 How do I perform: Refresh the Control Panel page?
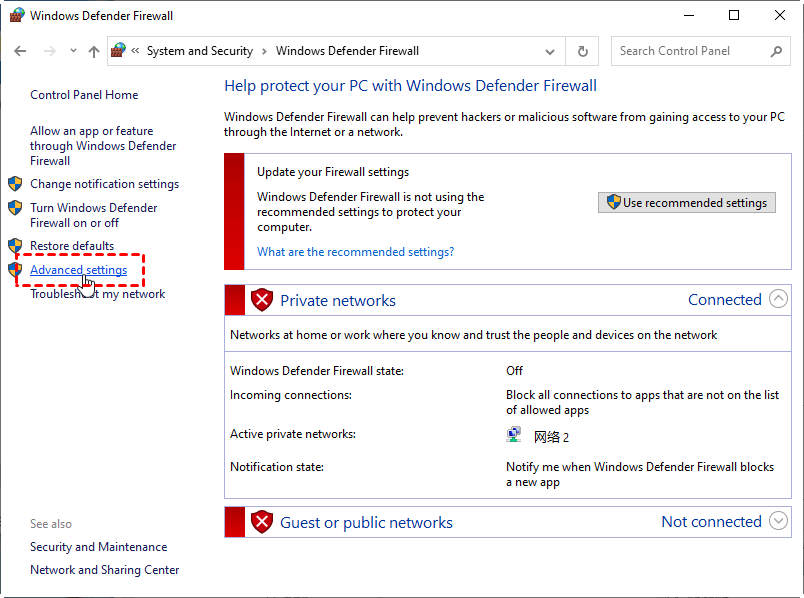[x=583, y=51]
